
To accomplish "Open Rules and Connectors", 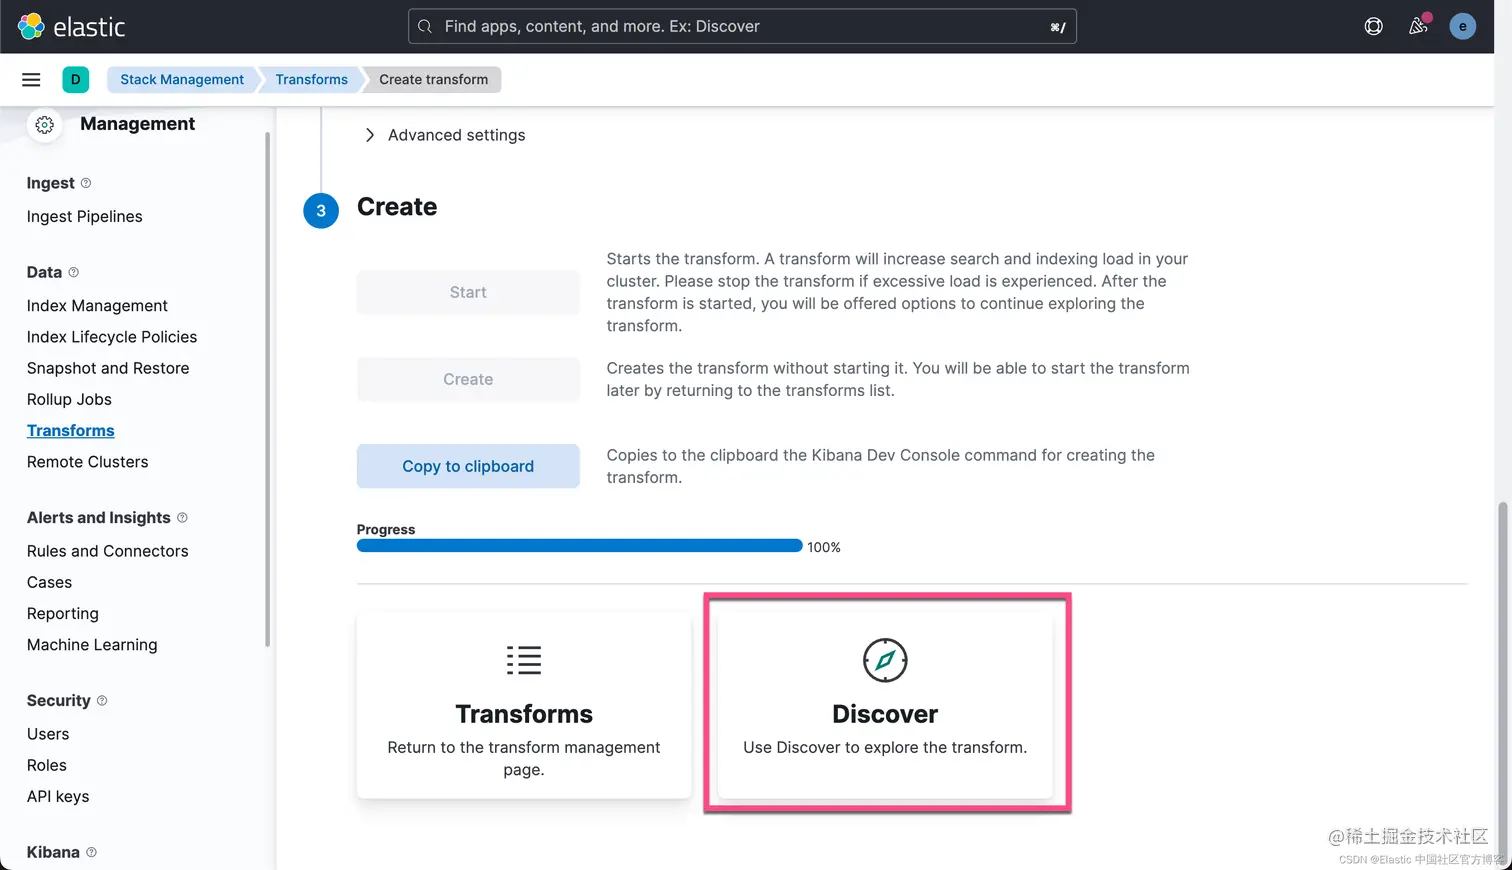I will tap(108, 551).
